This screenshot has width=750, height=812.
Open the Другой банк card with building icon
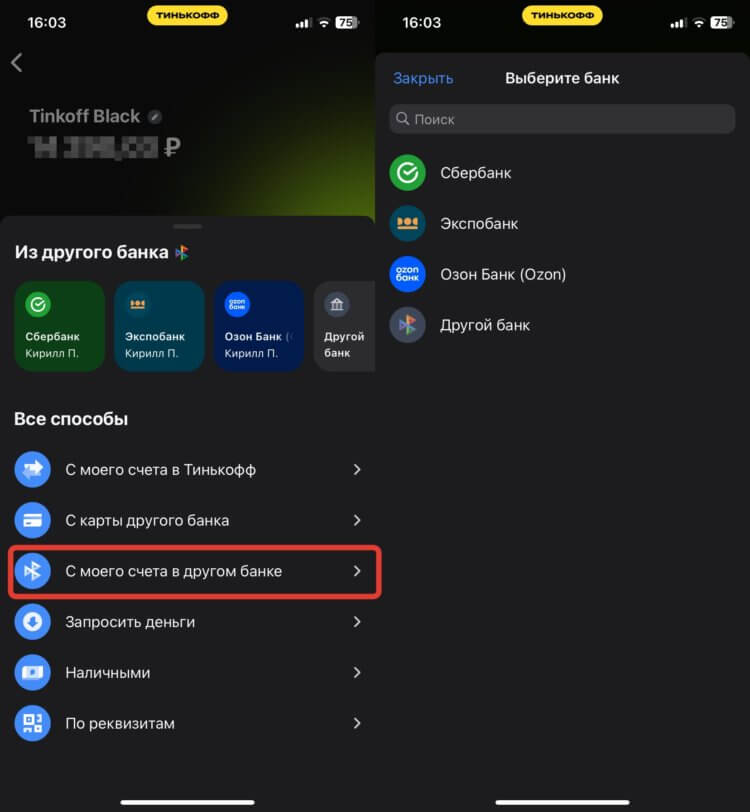point(344,326)
